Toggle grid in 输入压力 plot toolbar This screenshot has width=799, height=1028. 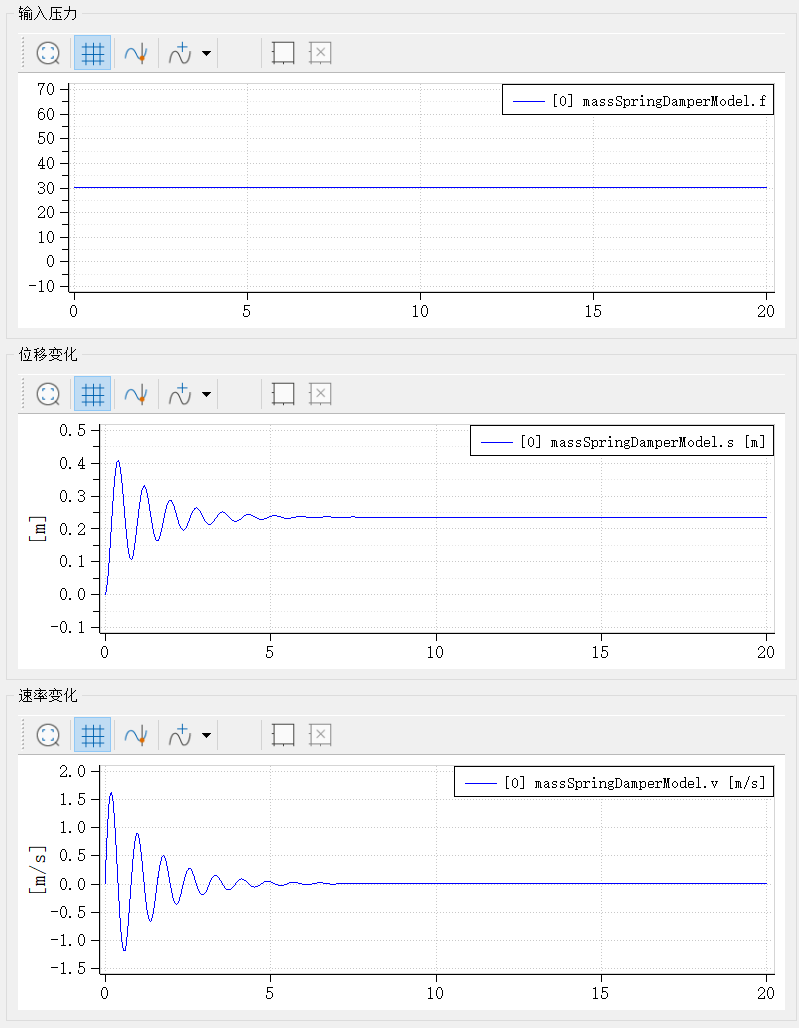coord(92,53)
